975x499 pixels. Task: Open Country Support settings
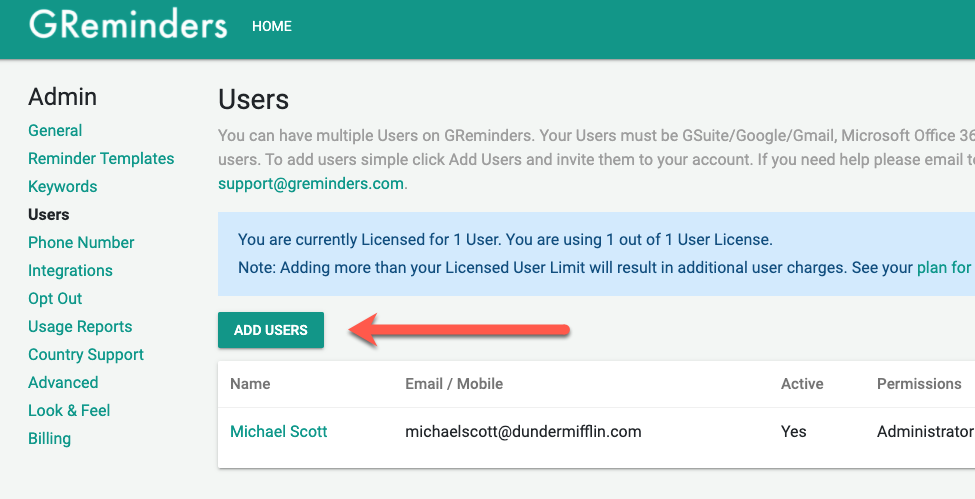(86, 355)
